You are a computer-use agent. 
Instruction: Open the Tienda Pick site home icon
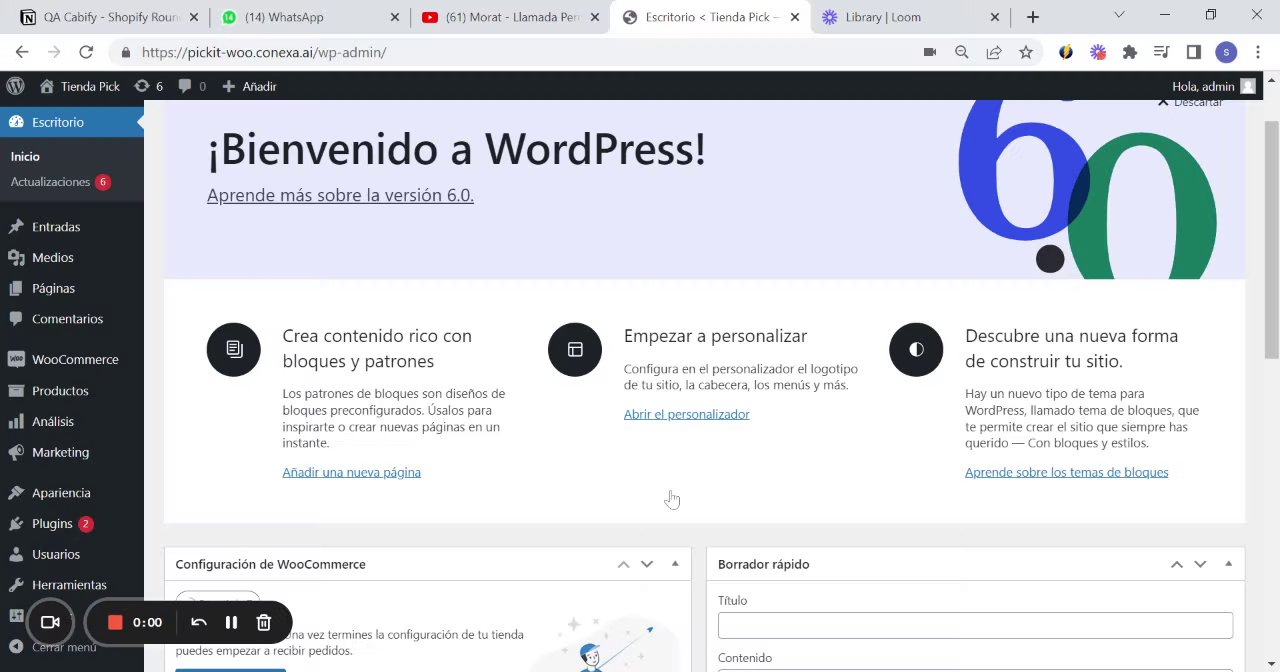pyautogui.click(x=47, y=86)
